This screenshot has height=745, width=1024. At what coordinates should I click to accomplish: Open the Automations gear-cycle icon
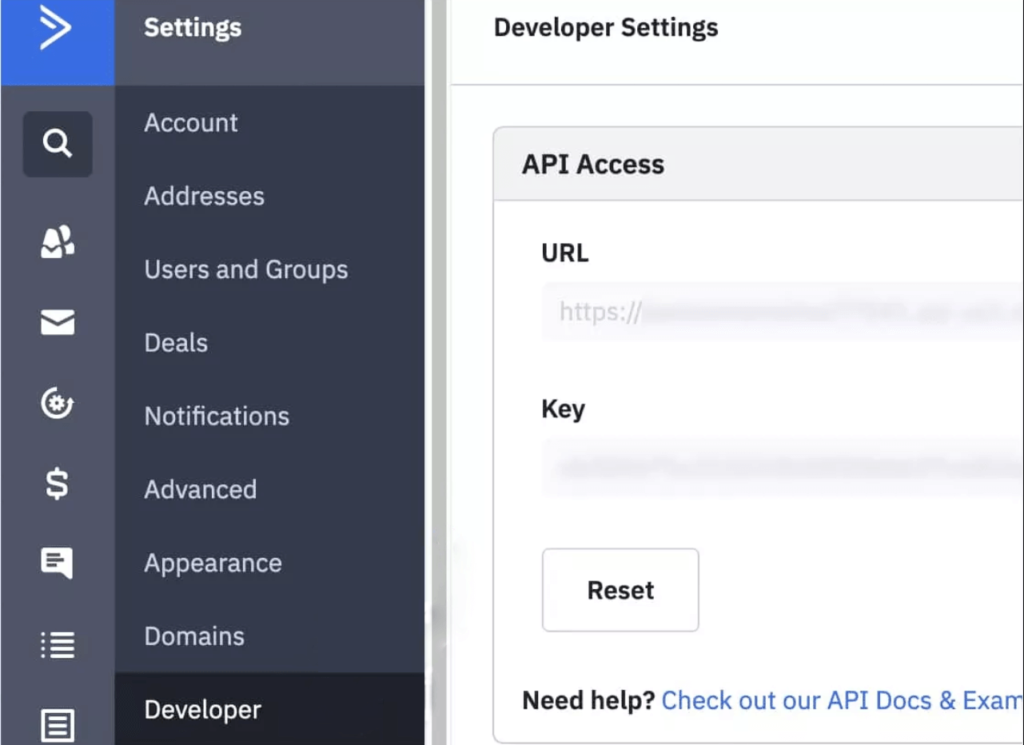pos(57,403)
